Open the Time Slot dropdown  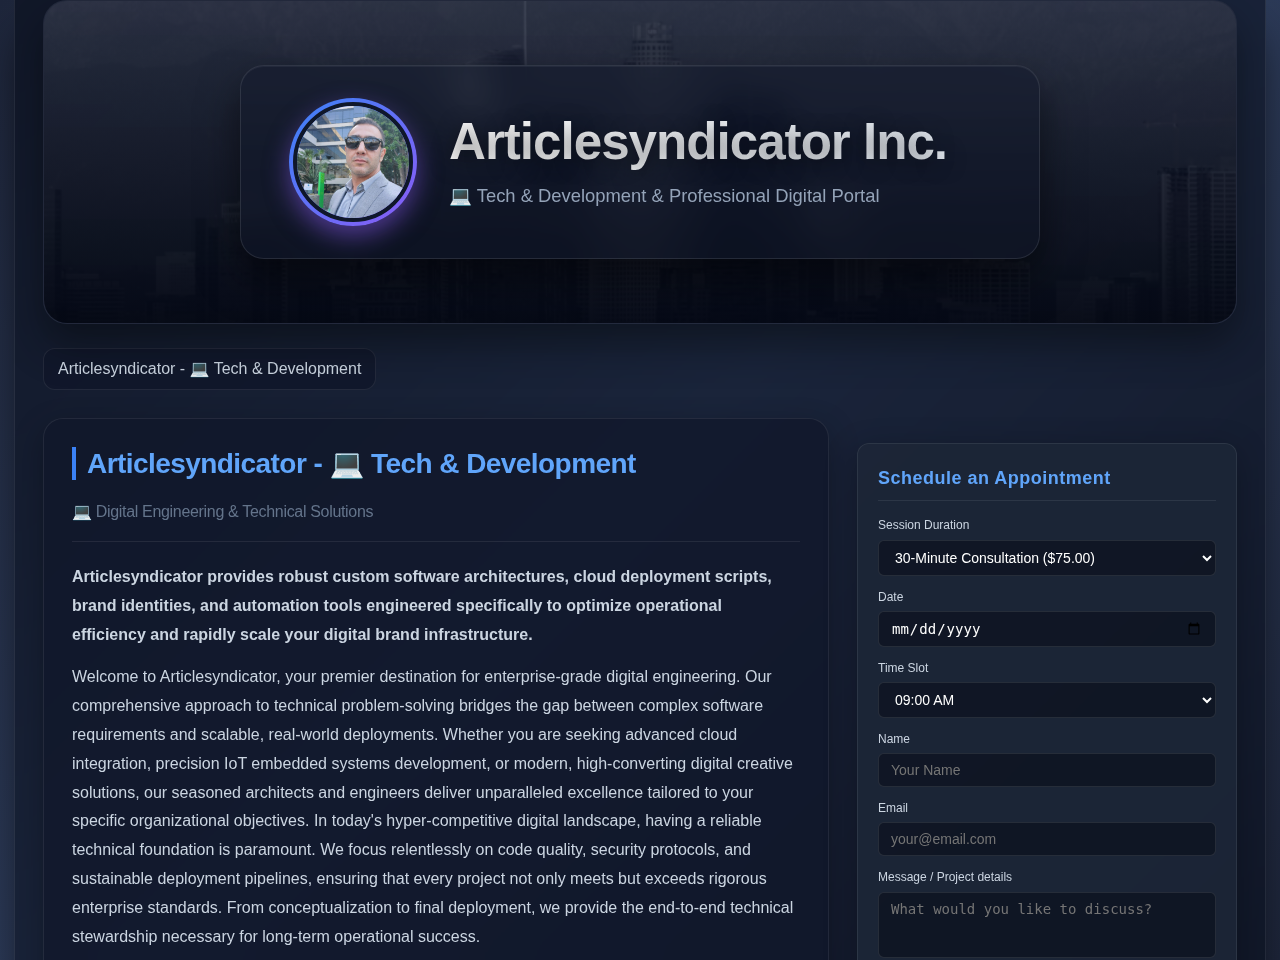tap(1047, 700)
